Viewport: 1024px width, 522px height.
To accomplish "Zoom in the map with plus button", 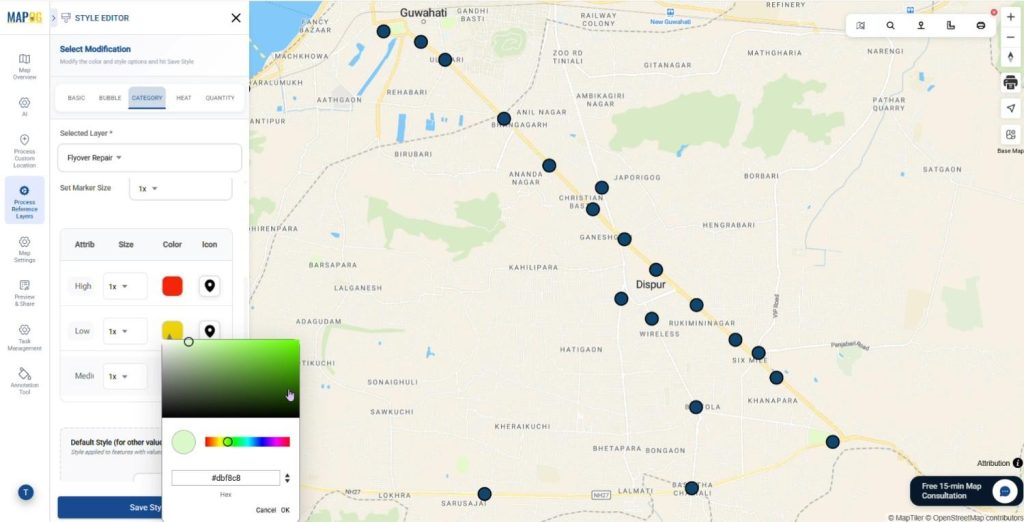I will click(1010, 17).
